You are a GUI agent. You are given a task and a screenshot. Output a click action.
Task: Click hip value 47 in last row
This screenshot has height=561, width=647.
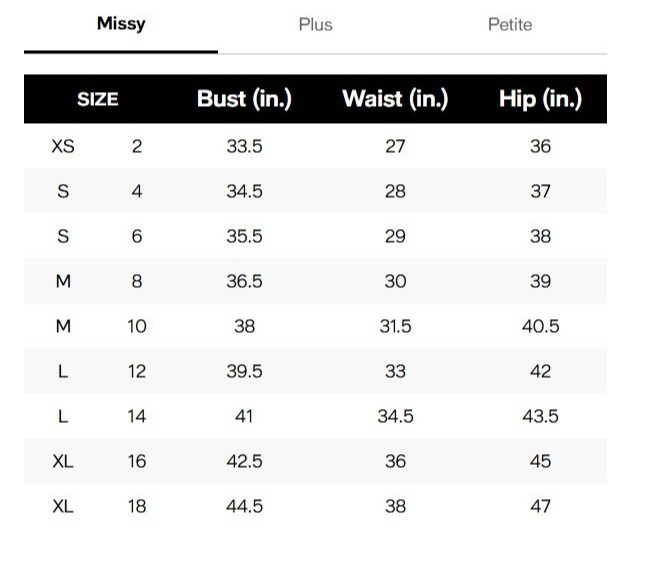pos(541,506)
